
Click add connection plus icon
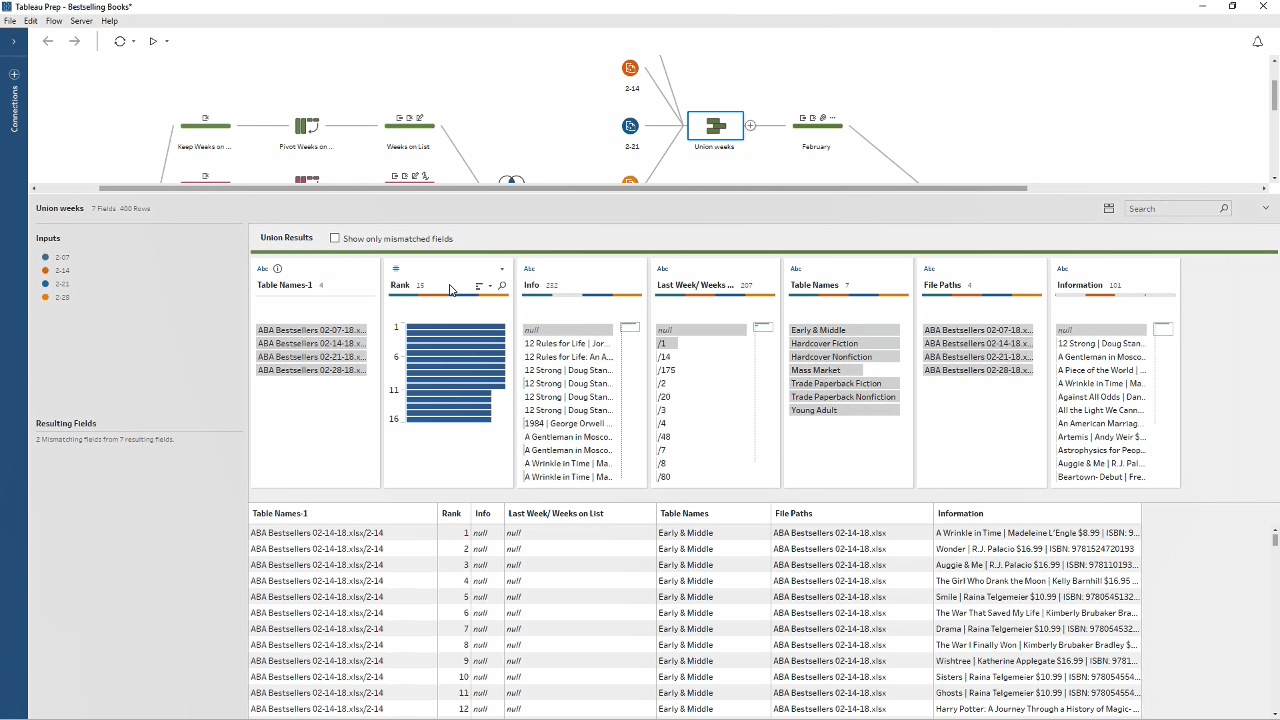pos(14,74)
